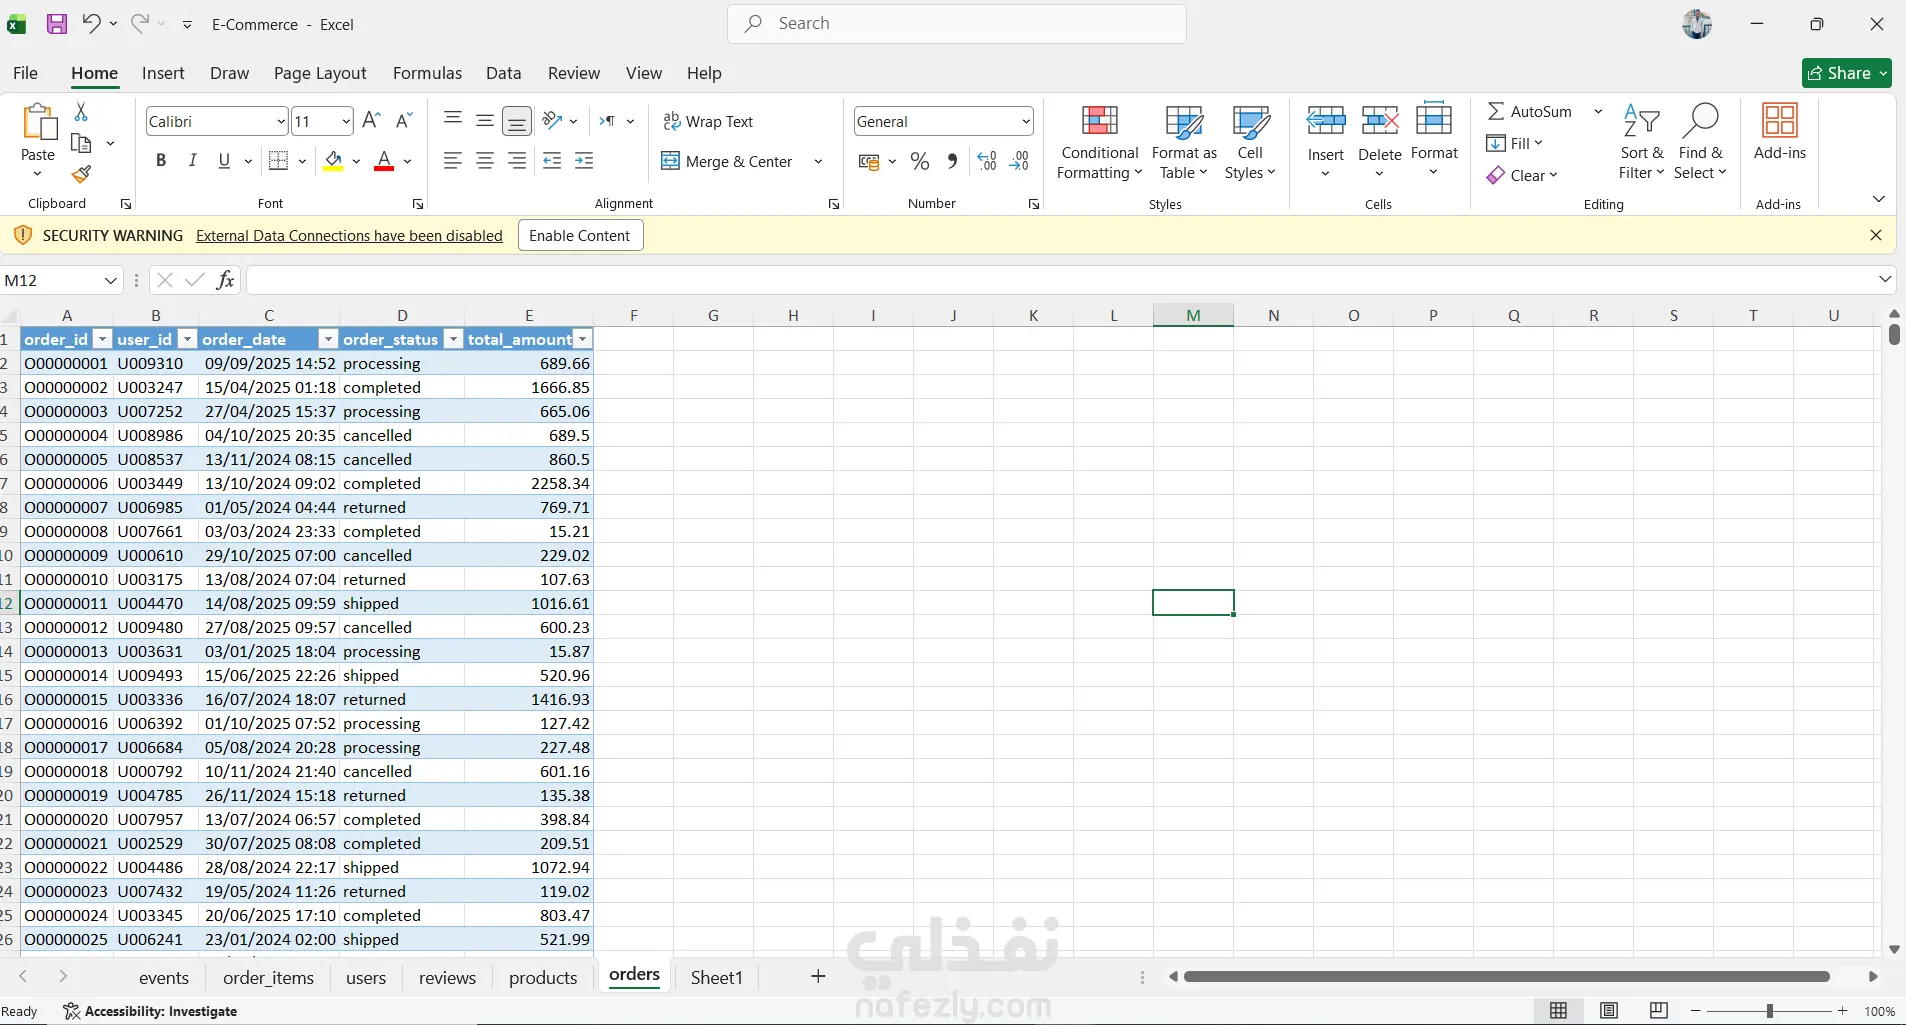Switch to Page Layout view
This screenshot has height=1025, width=1906.
[x=1609, y=1011]
